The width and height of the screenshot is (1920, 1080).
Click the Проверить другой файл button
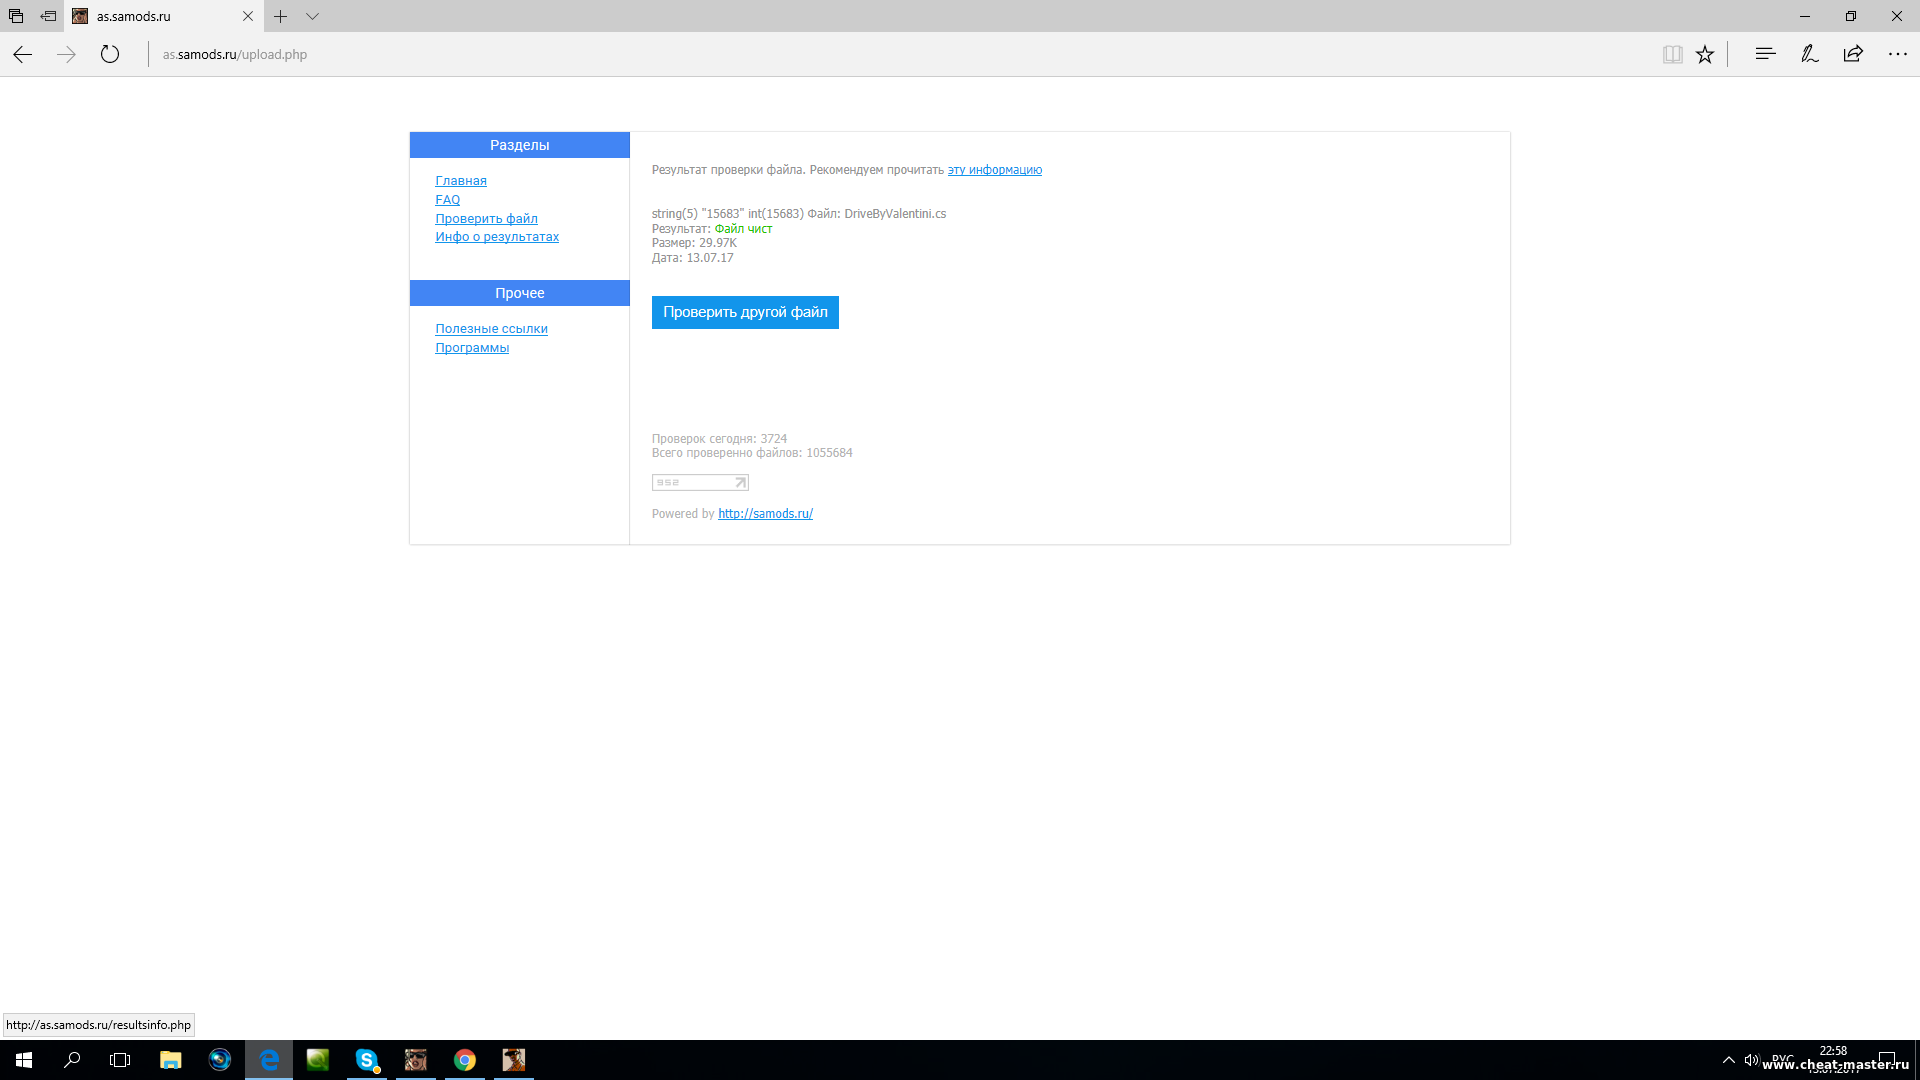[745, 312]
